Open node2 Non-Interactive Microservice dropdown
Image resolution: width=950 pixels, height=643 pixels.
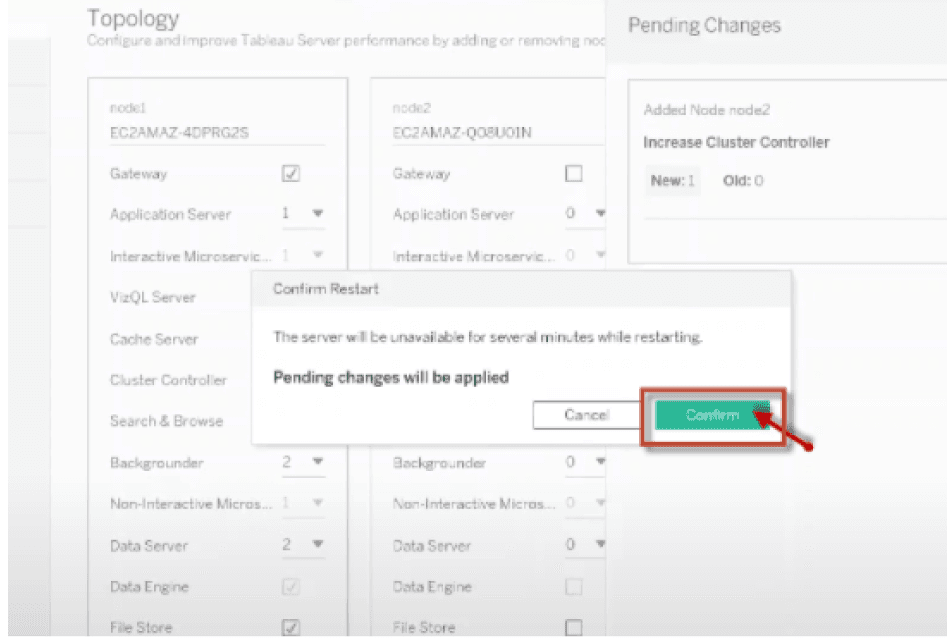(585, 504)
